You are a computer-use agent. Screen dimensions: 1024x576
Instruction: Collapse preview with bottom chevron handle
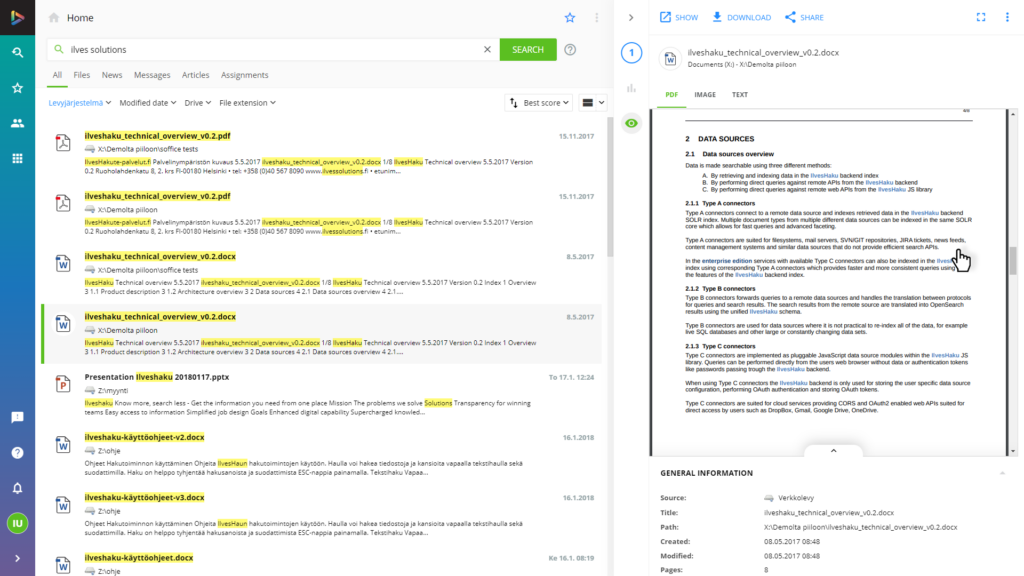pos(833,451)
